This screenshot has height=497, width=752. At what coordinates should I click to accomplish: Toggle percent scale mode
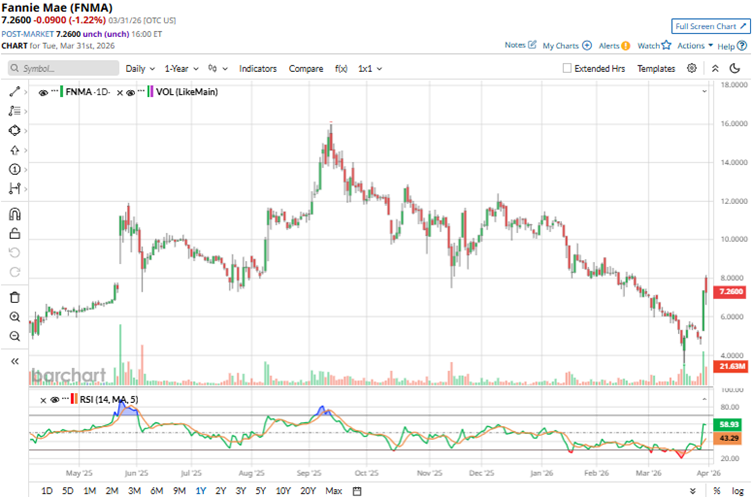pos(717,491)
